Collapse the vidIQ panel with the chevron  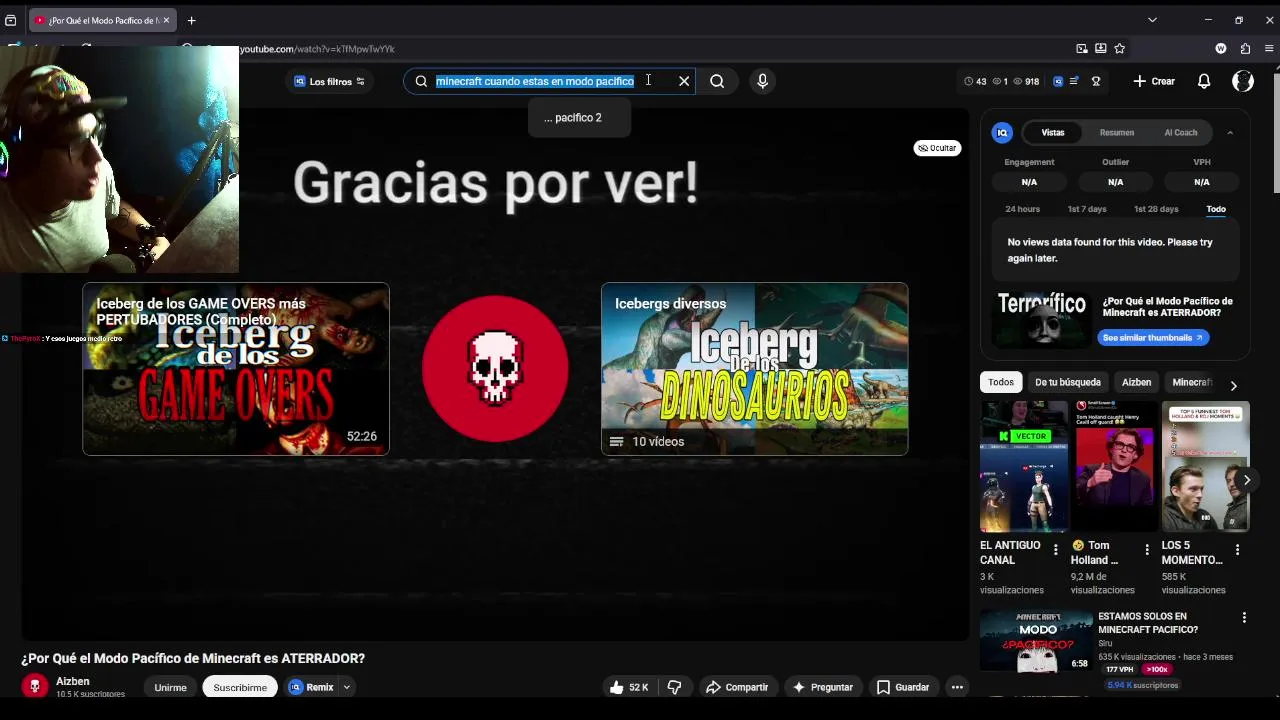pyautogui.click(x=1230, y=132)
